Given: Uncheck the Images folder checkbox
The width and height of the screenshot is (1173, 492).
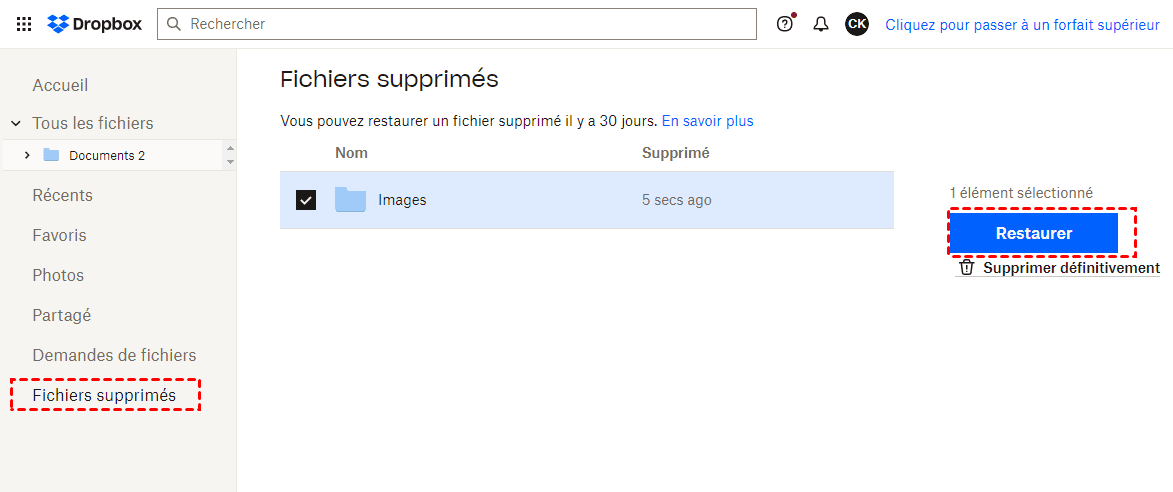Looking at the screenshot, I should pos(306,200).
